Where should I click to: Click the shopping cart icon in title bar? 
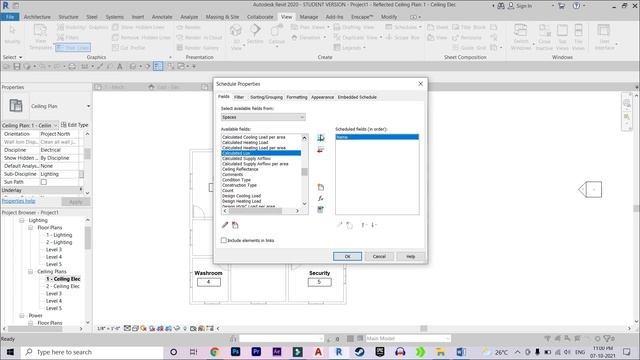click(x=561, y=5)
